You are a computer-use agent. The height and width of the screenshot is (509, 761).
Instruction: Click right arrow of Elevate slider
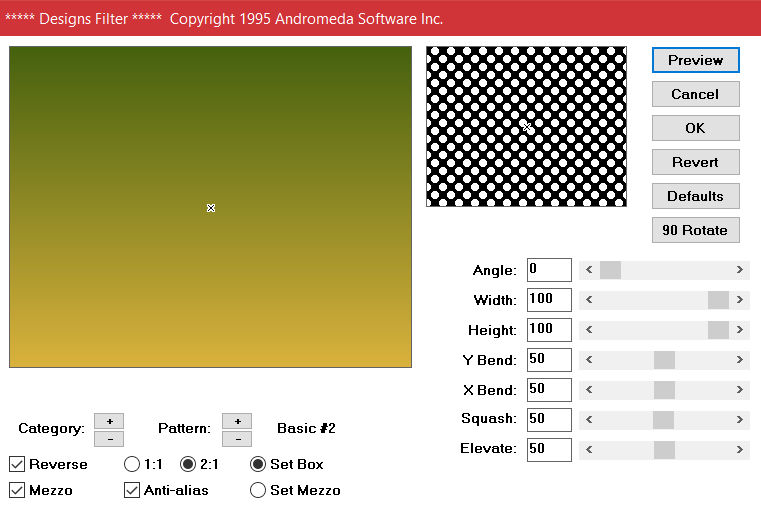tap(740, 450)
